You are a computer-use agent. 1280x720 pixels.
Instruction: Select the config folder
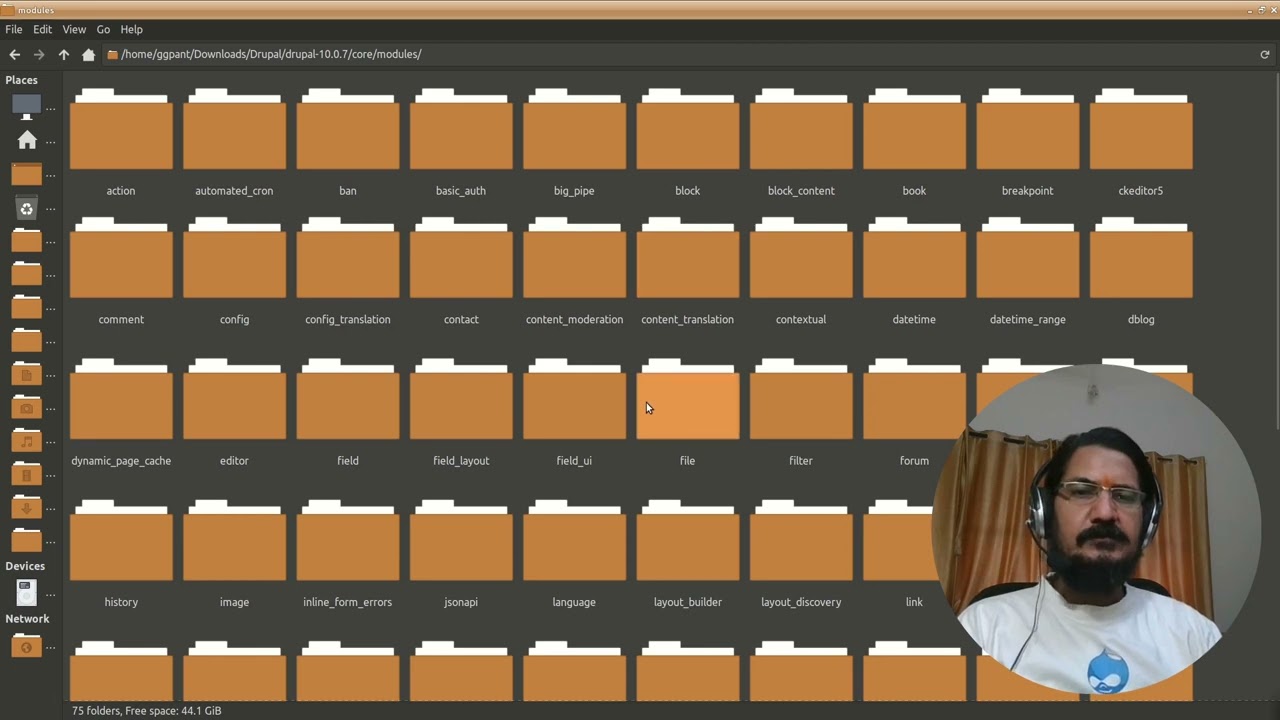pyautogui.click(x=234, y=259)
